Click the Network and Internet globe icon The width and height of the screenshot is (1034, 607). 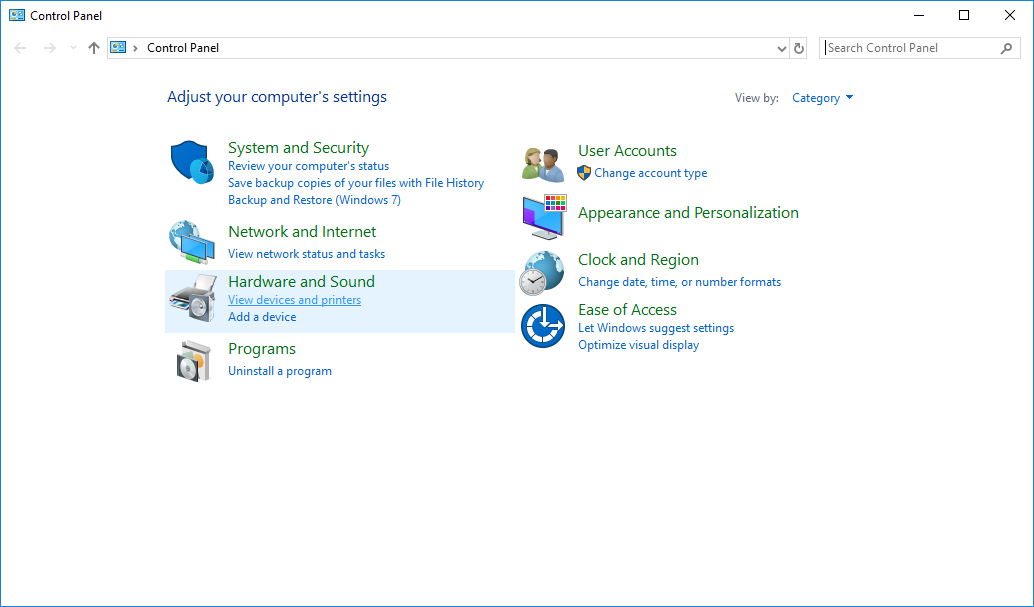pos(192,243)
